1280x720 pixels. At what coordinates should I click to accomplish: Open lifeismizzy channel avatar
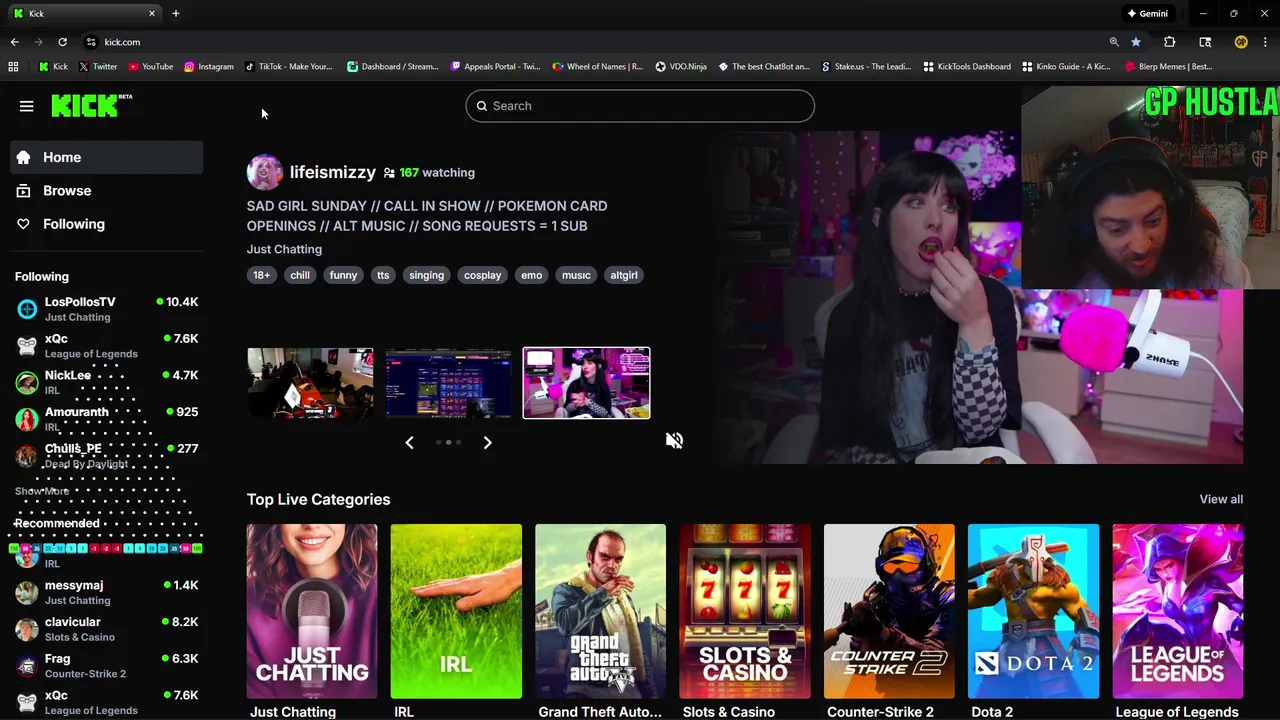tap(265, 172)
